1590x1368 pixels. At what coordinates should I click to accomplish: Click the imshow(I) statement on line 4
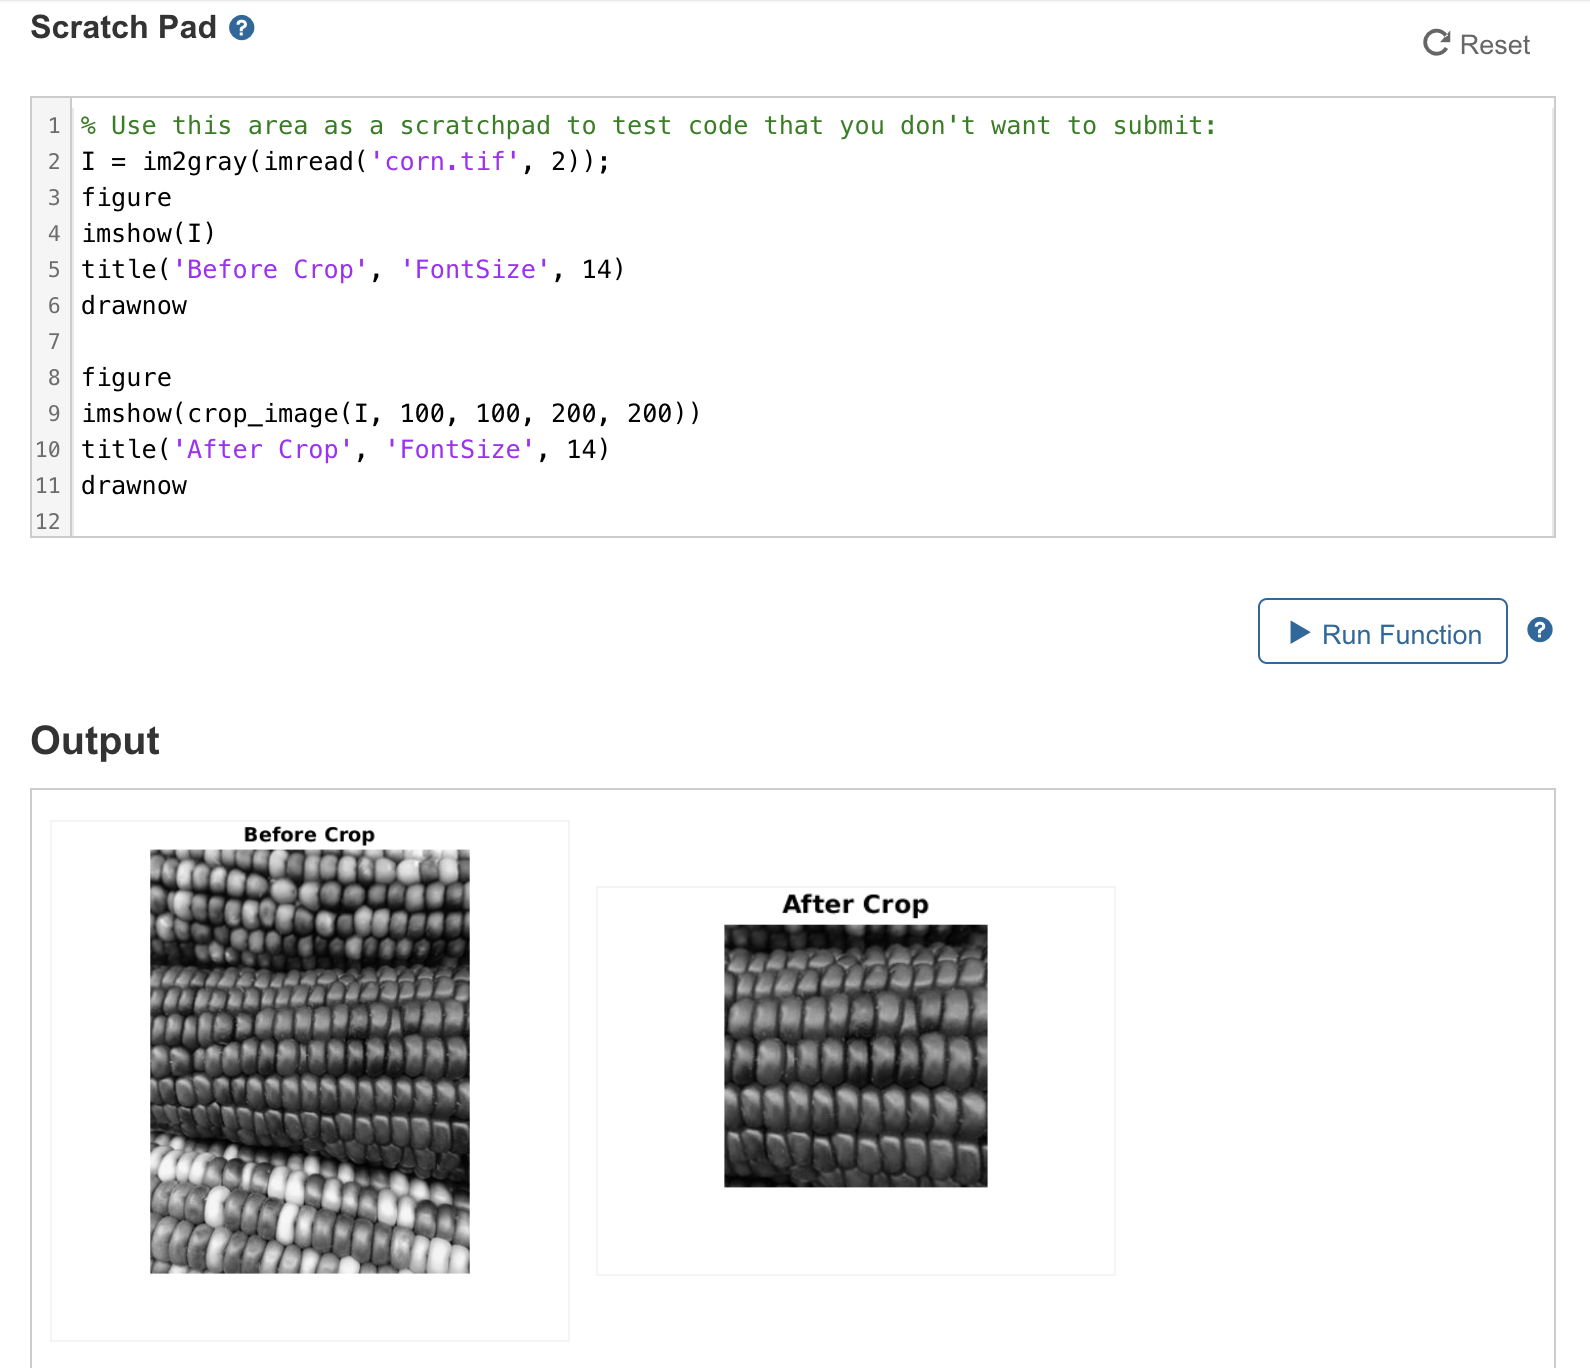tap(148, 234)
